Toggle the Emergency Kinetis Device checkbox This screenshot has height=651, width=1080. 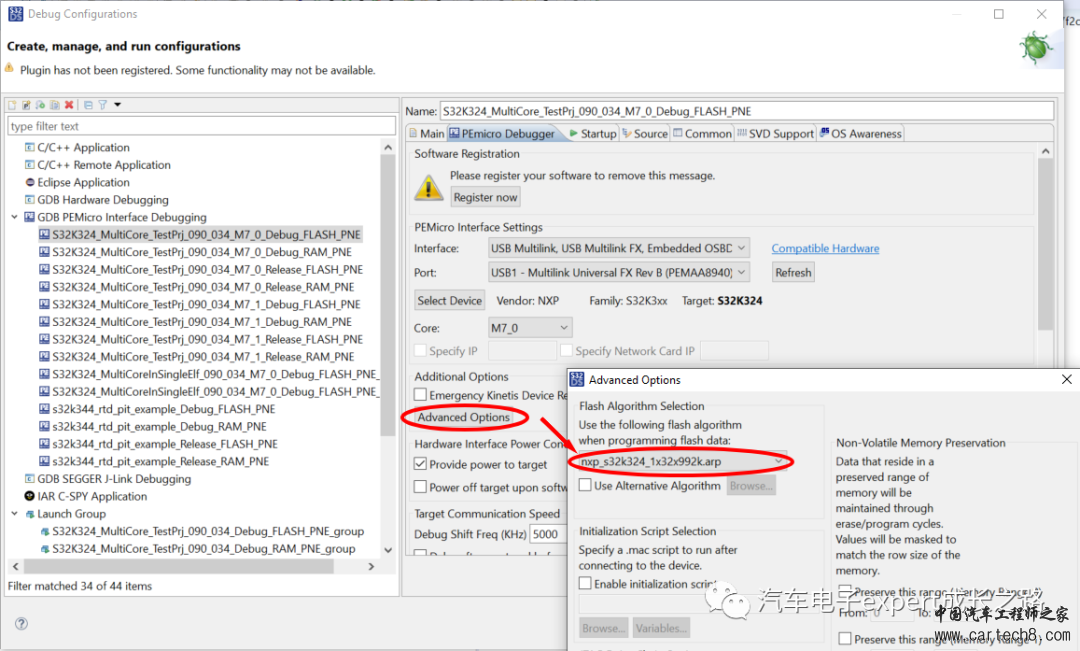420,395
